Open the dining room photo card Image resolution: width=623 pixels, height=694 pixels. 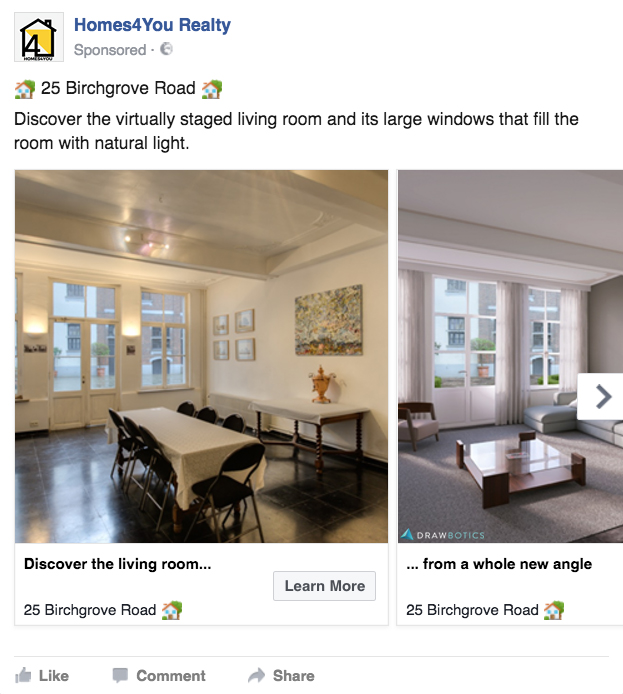pyautogui.click(x=201, y=356)
